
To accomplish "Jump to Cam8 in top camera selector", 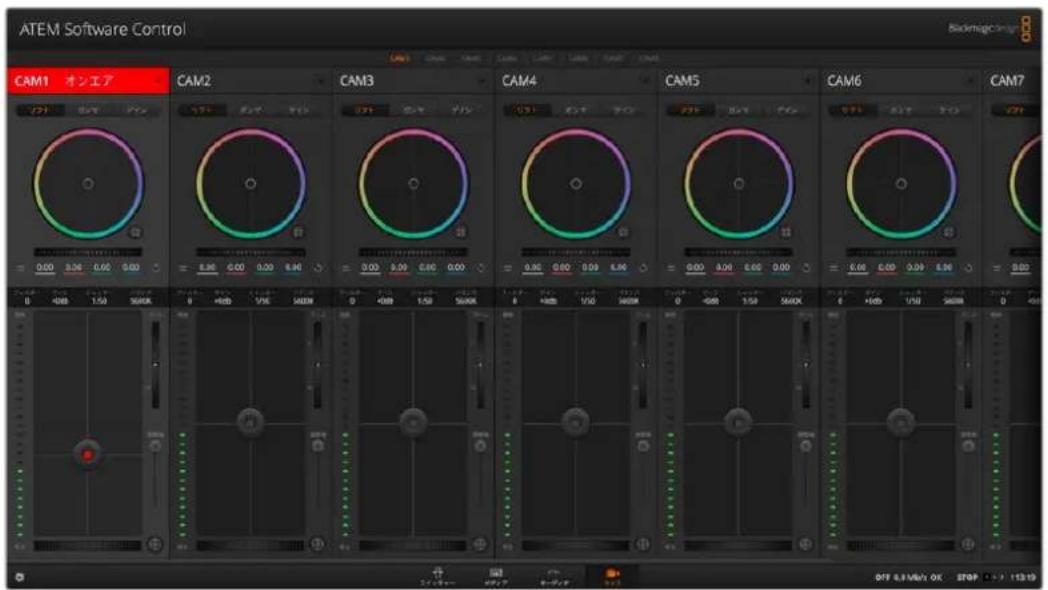I will [648, 58].
